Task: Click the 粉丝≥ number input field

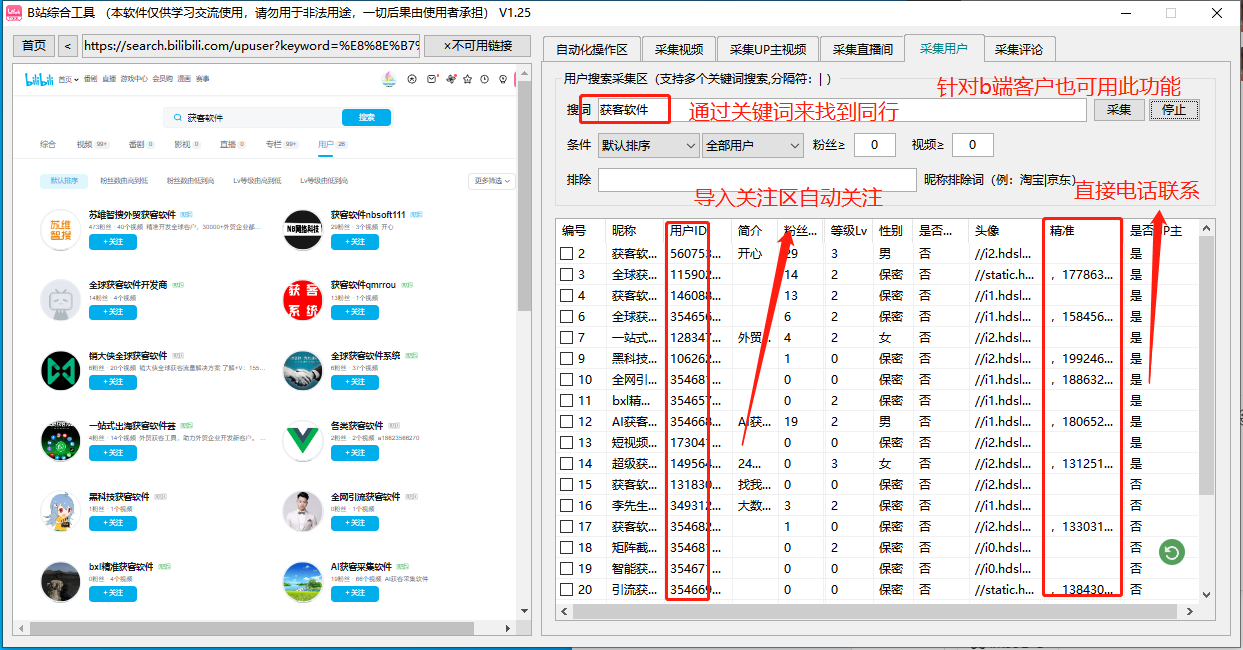Action: point(874,145)
